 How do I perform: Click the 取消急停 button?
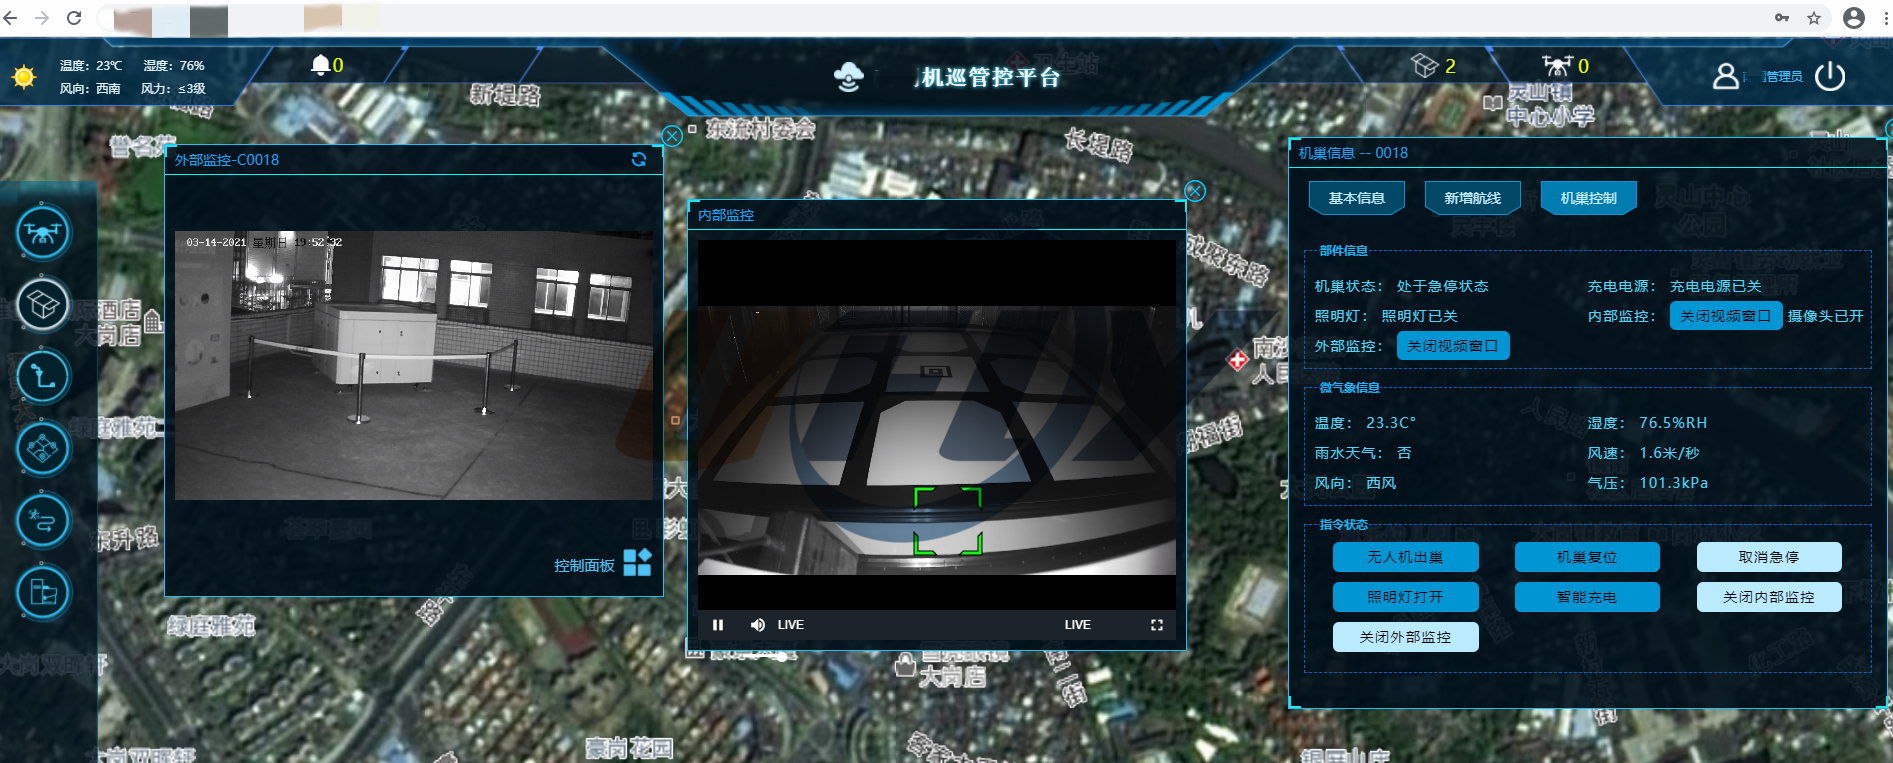(x=1769, y=557)
